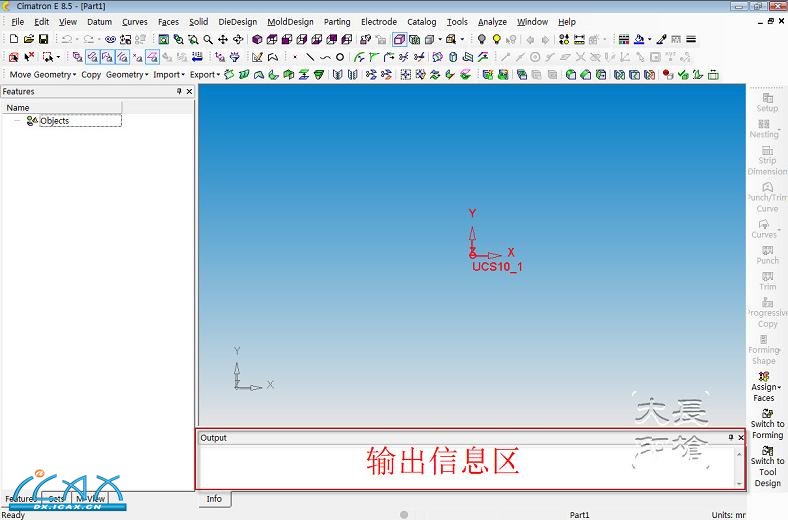Screen dimensions: 788x520
Task: Open the Electrode menu
Action: pos(379,22)
